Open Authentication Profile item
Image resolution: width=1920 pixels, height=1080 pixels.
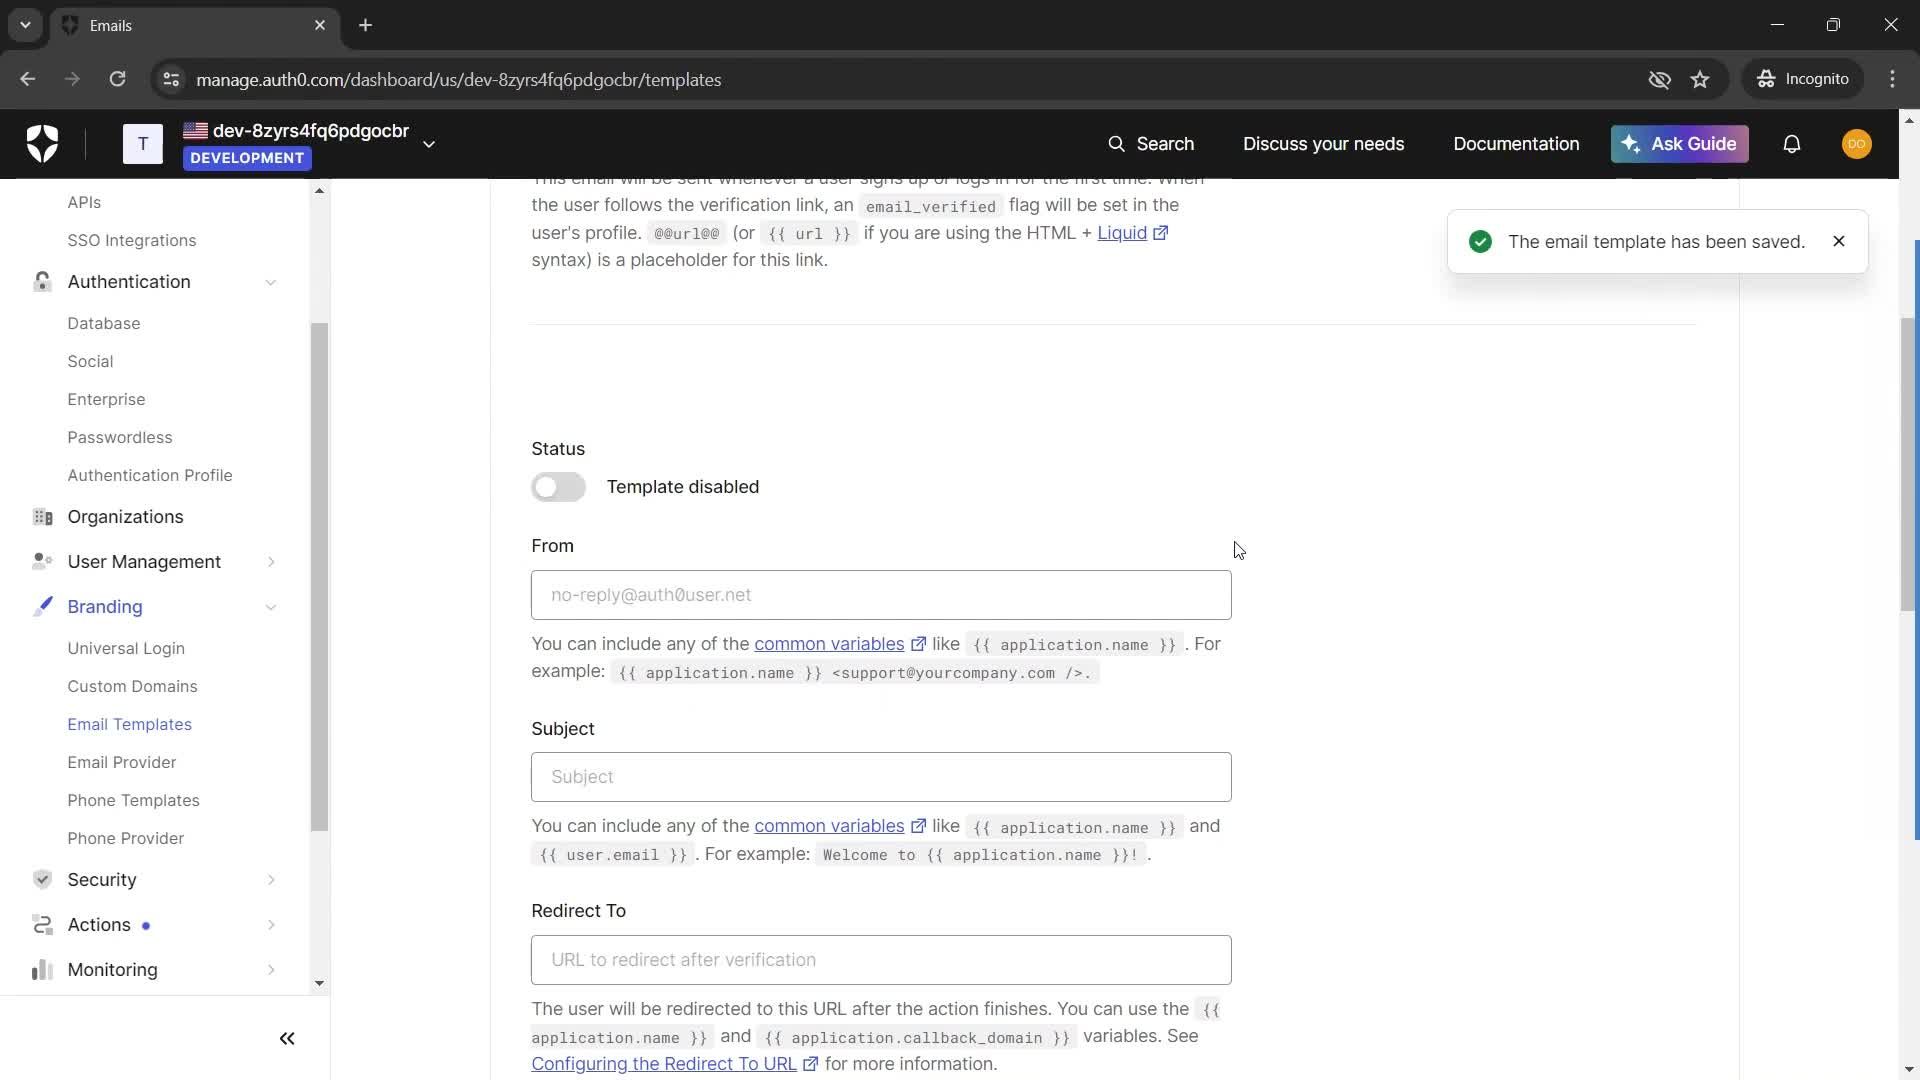tap(150, 475)
